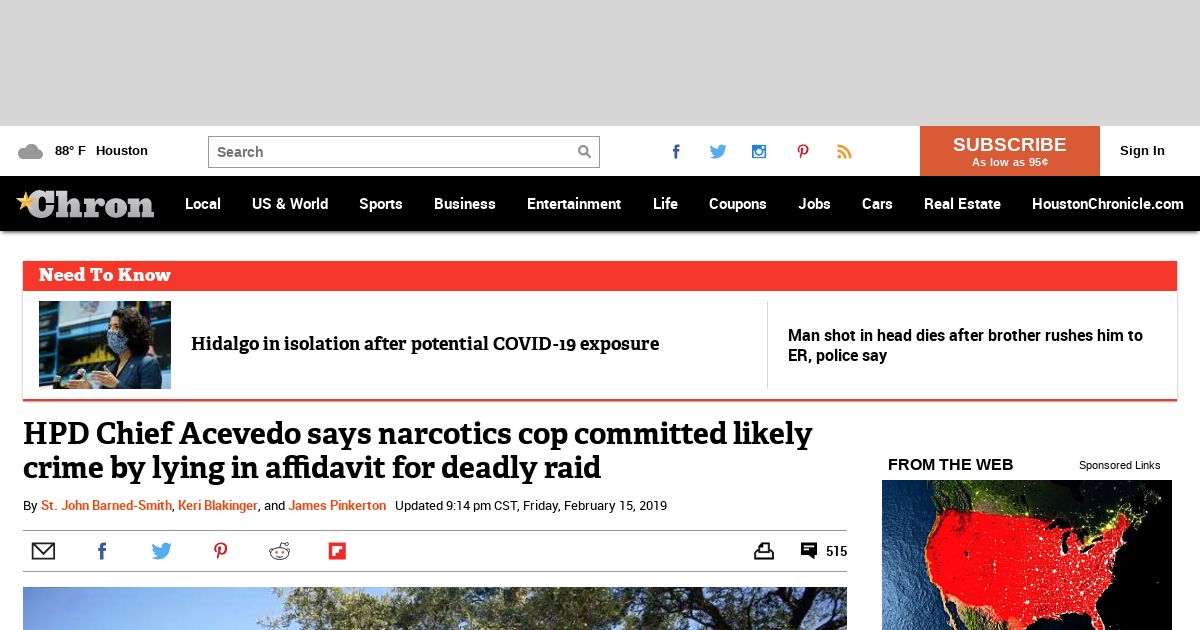Share article on Reddit
The image size is (1200, 630).
[279, 551]
